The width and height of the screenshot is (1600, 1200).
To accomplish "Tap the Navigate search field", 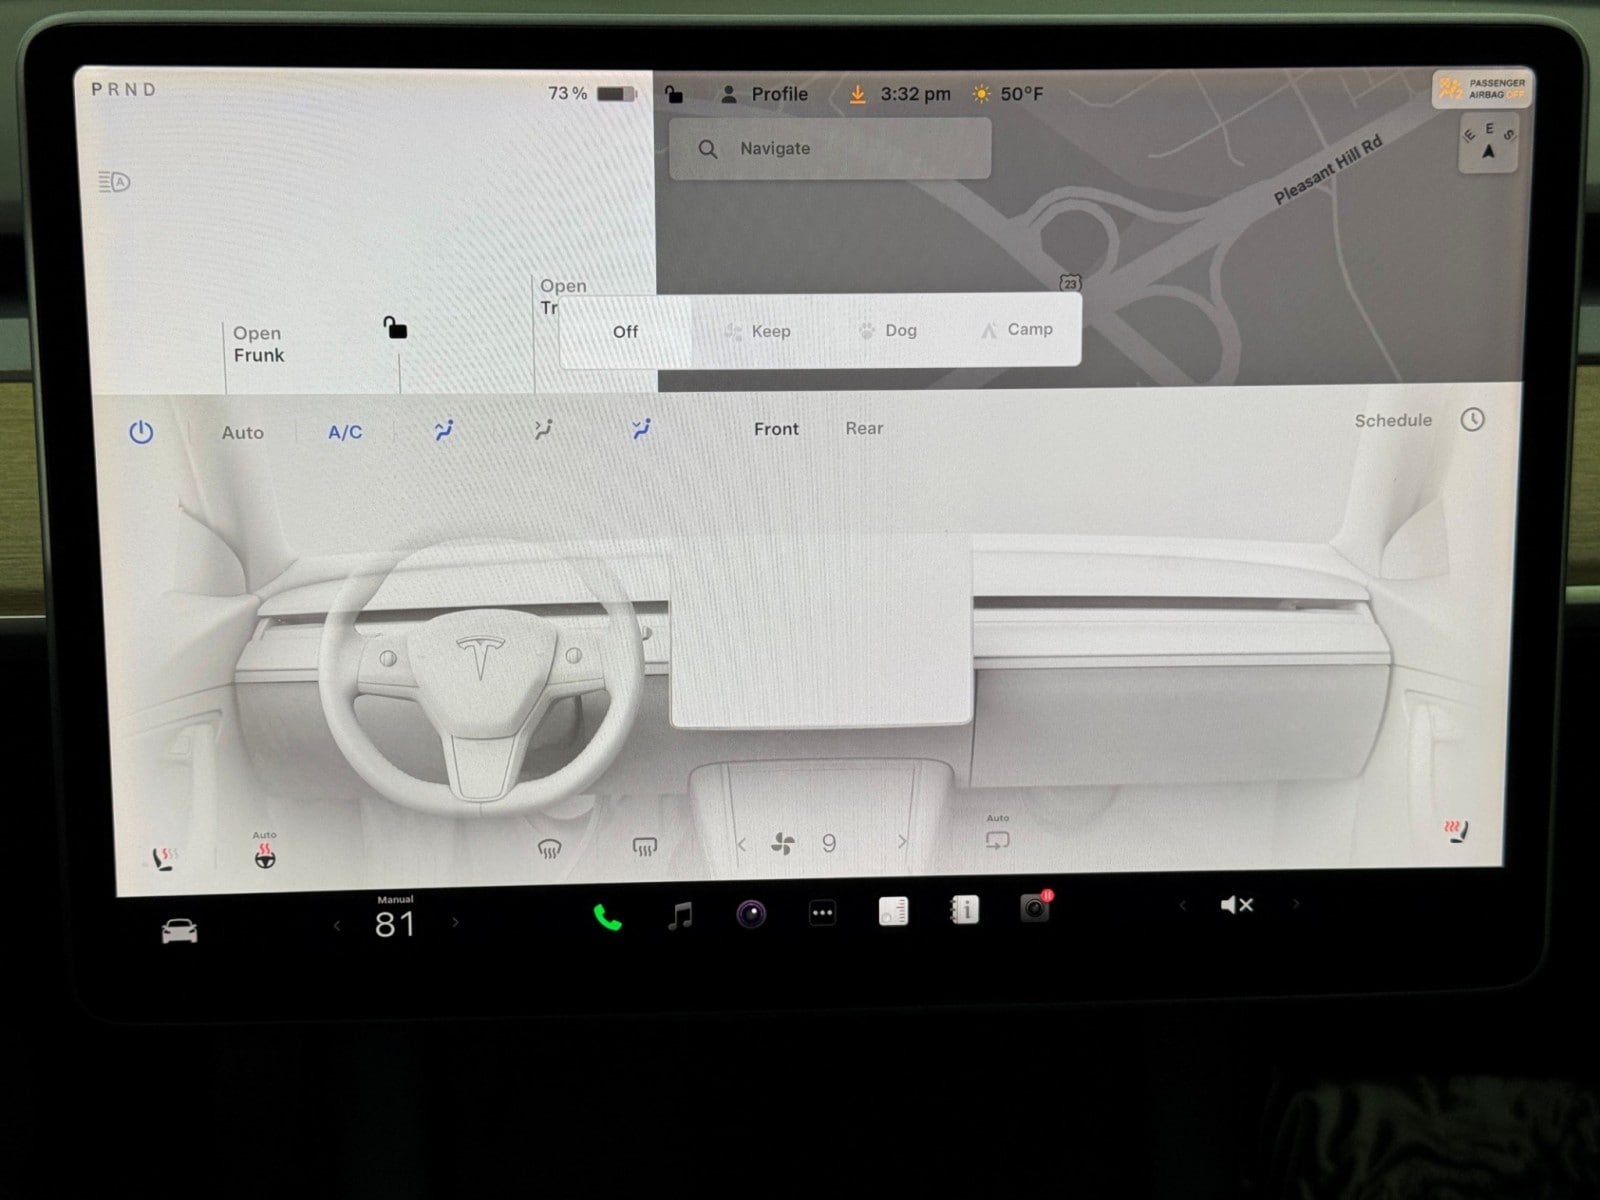I will point(830,148).
